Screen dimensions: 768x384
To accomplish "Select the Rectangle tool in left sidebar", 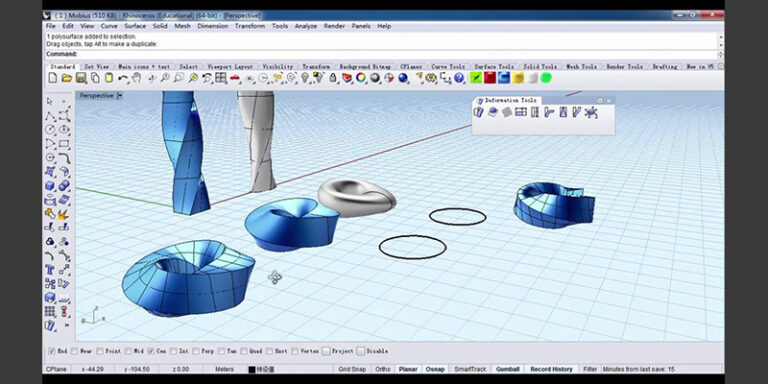I will point(64,144).
